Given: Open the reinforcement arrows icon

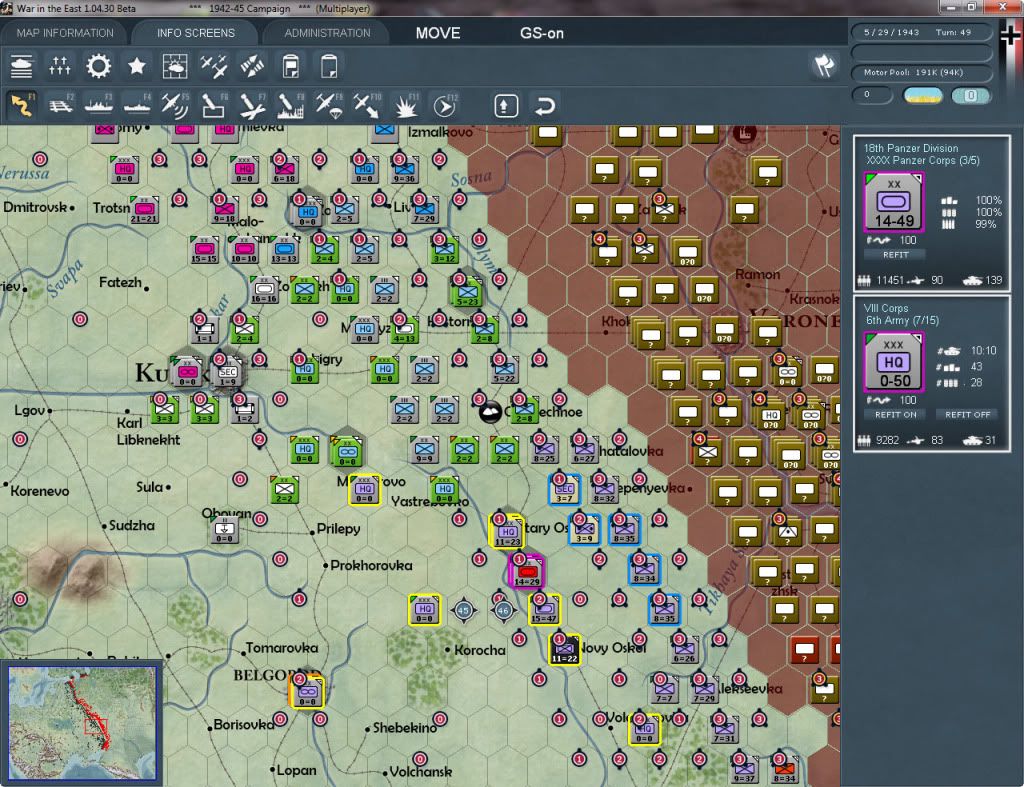Looking at the screenshot, I should pos(252,67).
